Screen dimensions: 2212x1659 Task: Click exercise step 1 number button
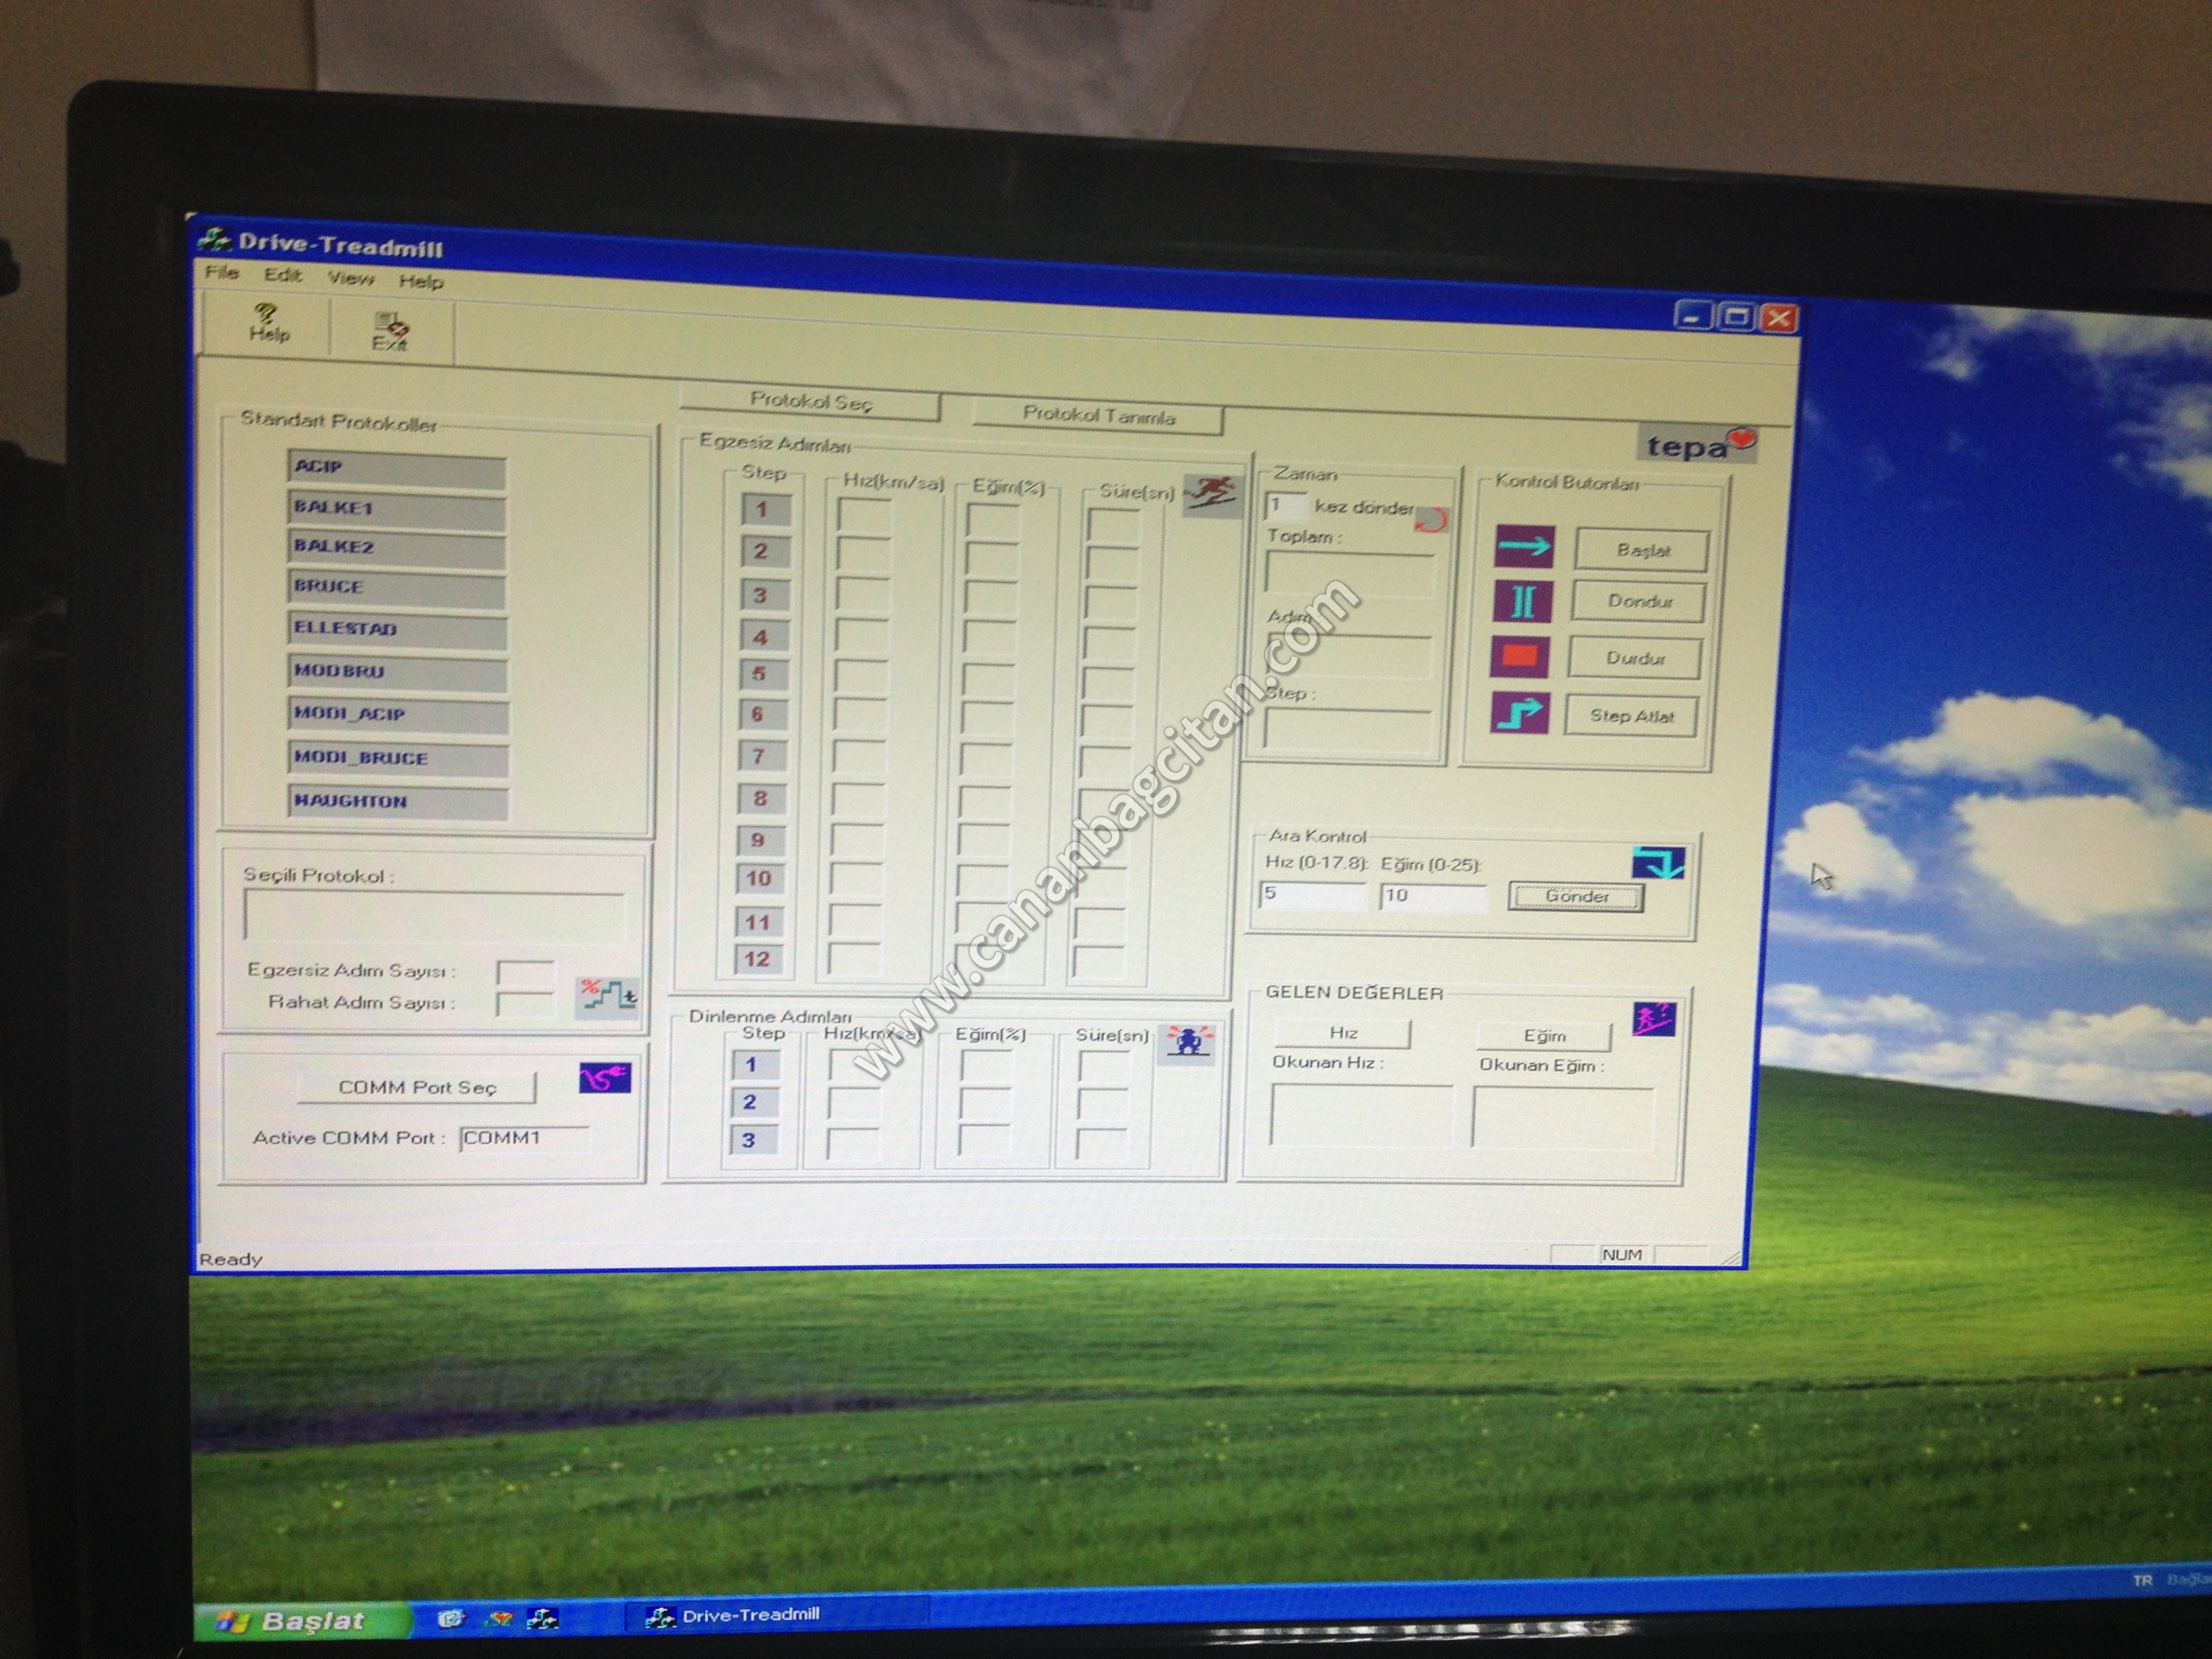765,509
